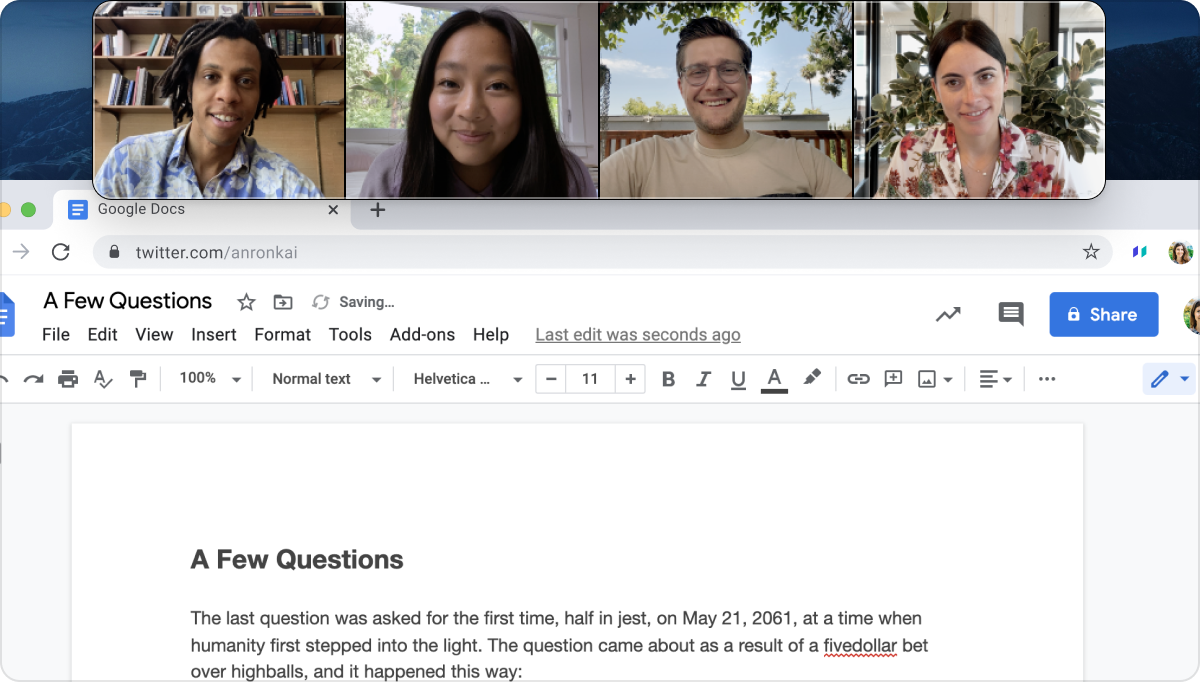This screenshot has height=682, width=1200.
Task: Click the address bar twitter.com/anronkai
Action: coord(602,252)
